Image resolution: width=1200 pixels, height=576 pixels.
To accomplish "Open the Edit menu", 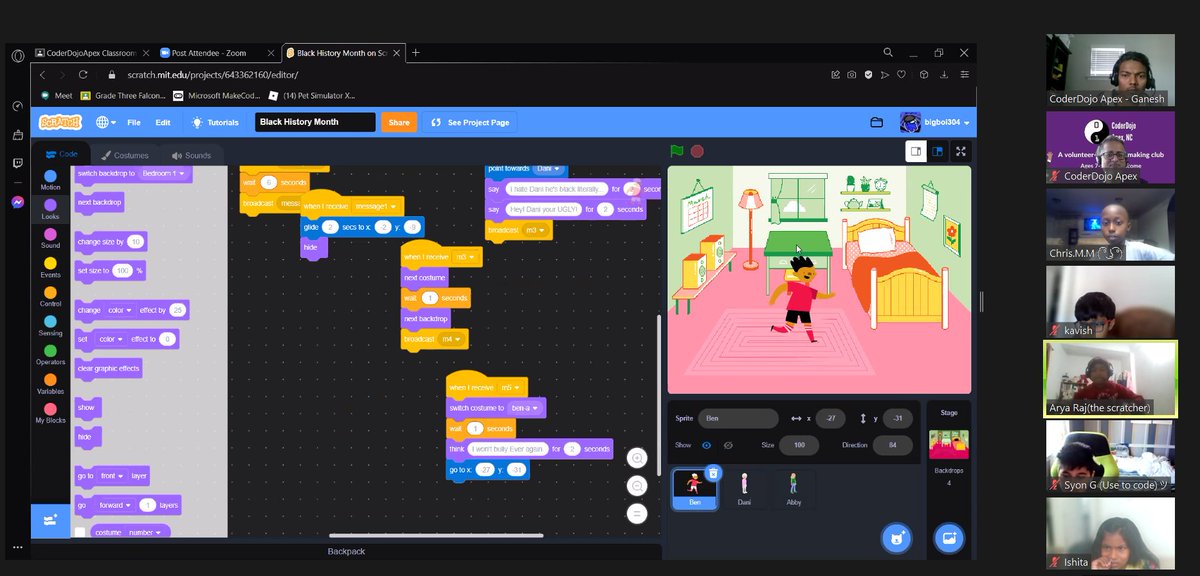I will (x=163, y=122).
